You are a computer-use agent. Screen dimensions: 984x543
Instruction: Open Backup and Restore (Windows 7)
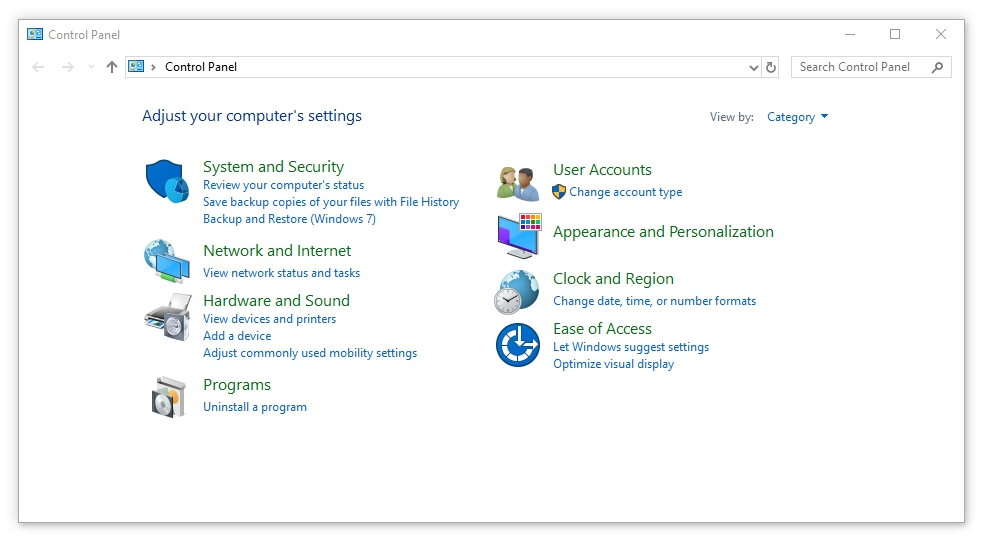pos(289,219)
